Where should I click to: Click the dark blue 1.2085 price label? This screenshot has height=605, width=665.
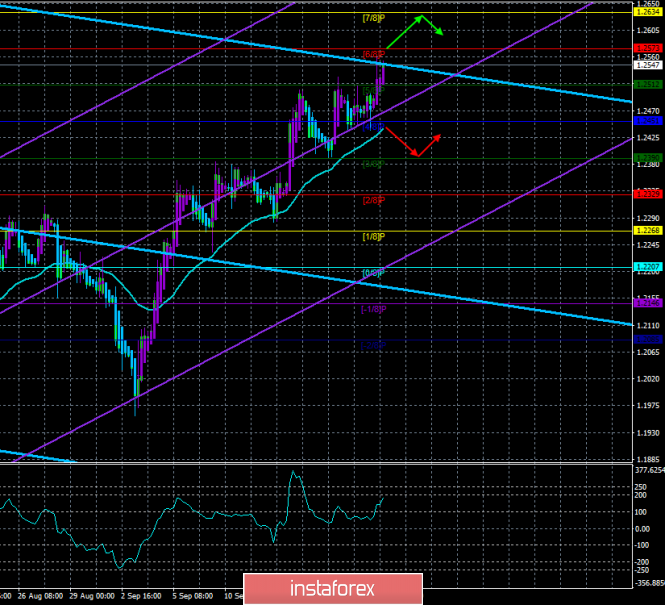[x=647, y=340]
